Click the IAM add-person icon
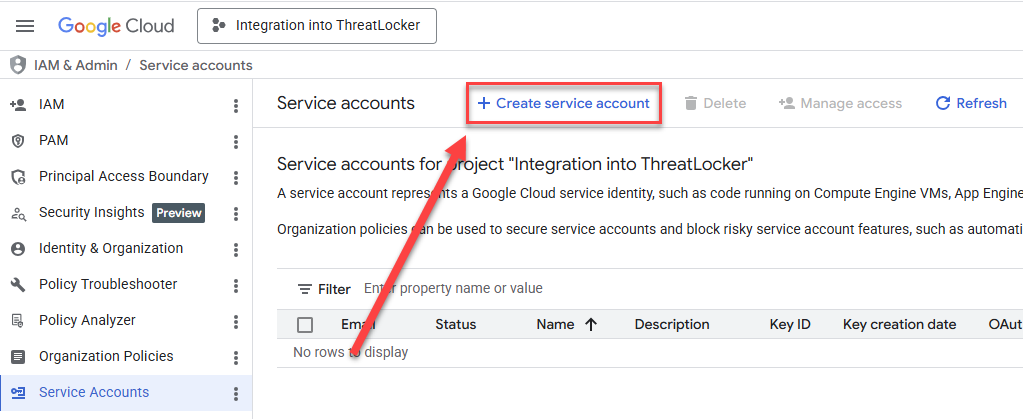The width and height of the screenshot is (1023, 419). coord(18,104)
